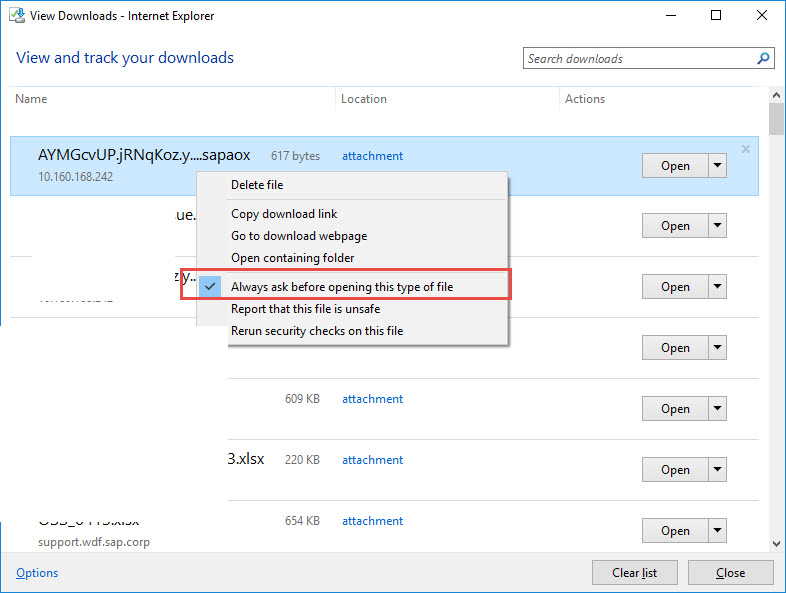Expand Open dropdown arrow in second download row
The height and width of the screenshot is (593, 786).
coord(717,226)
